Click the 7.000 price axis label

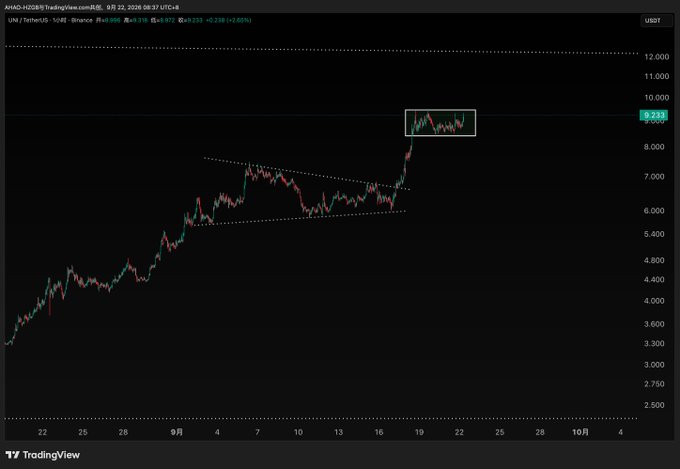coord(654,177)
